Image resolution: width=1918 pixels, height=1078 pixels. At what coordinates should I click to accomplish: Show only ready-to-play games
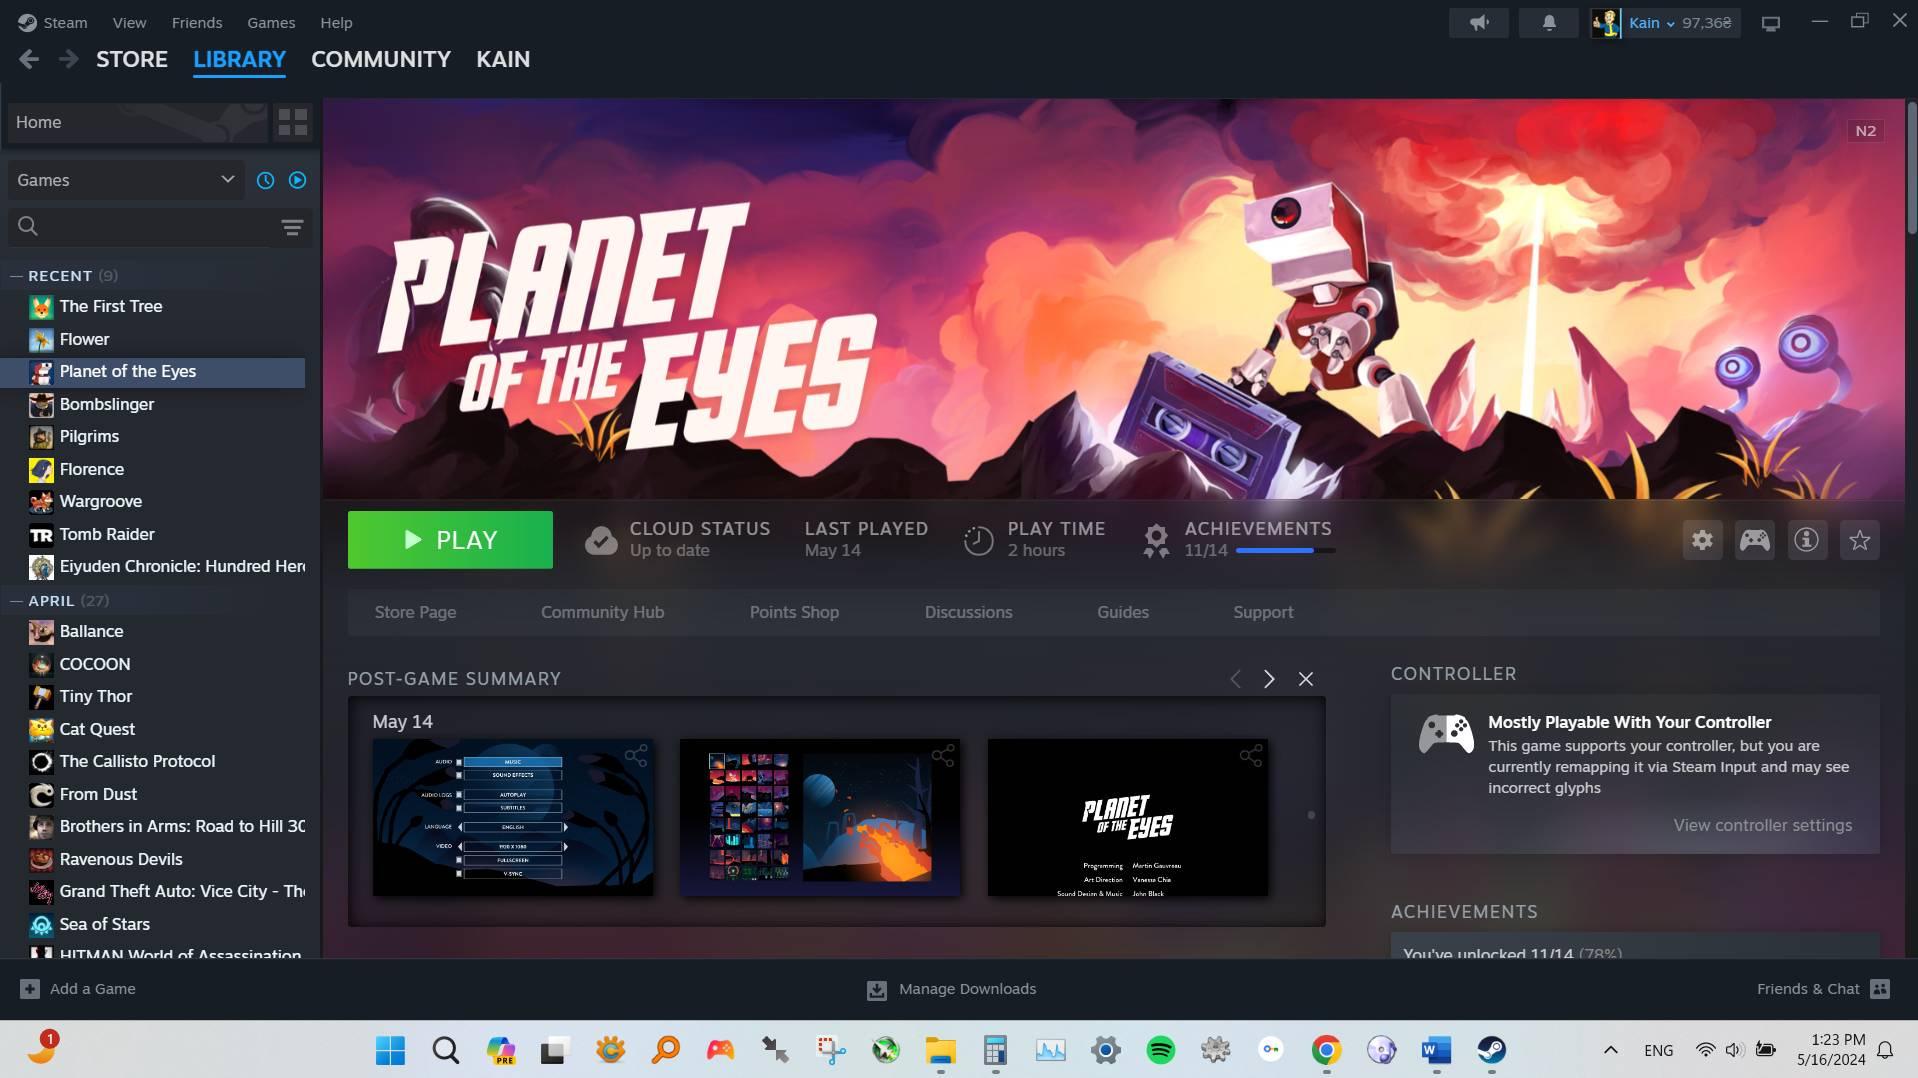[297, 180]
